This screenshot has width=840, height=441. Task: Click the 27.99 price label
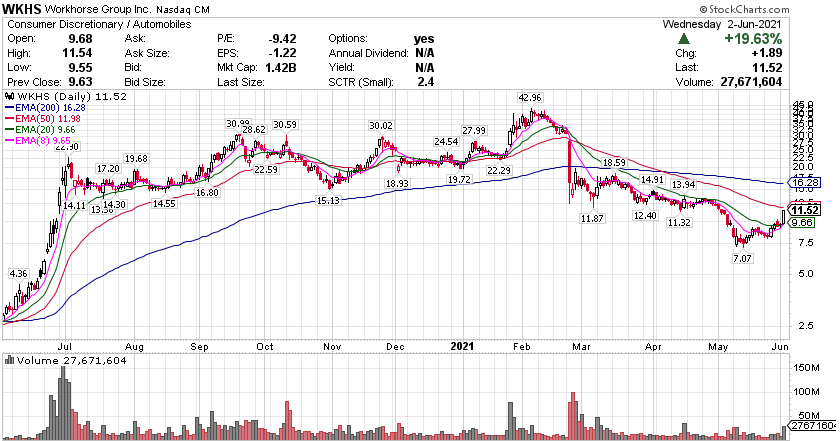[x=474, y=130]
